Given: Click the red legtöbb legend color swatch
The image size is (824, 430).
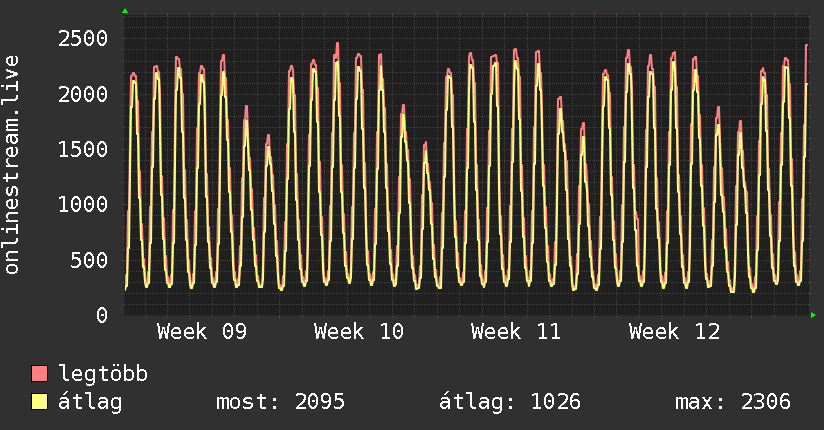Looking at the screenshot, I should coord(40,375).
